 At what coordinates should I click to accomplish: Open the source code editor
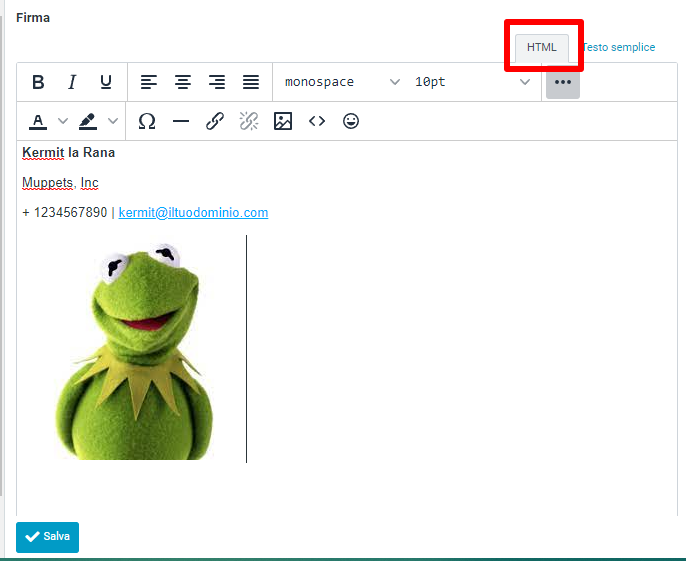pos(317,121)
